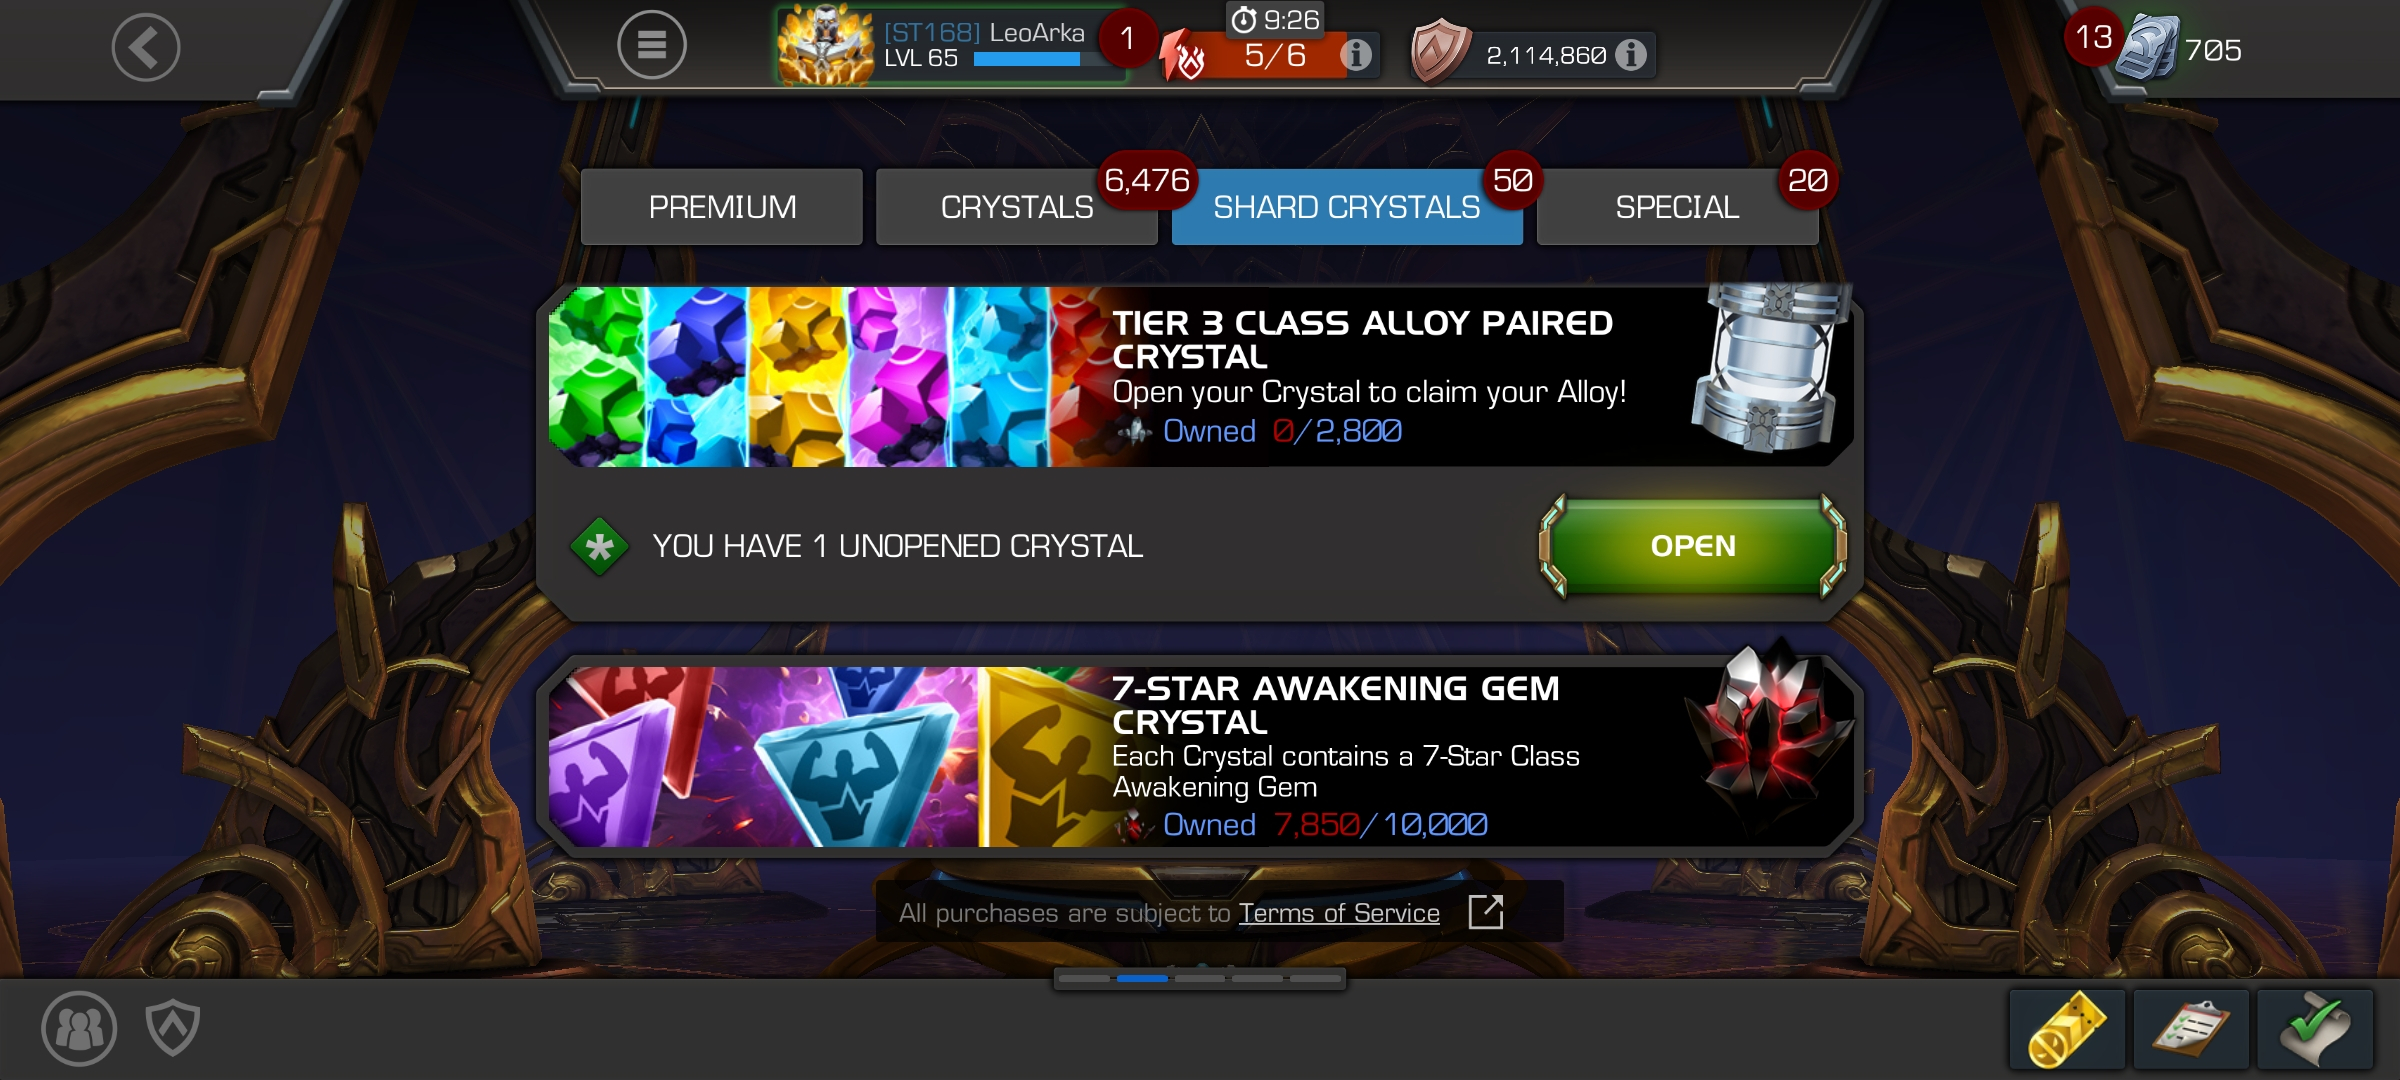Follow the Terms of Service link
This screenshot has height=1080, width=2400.
pyautogui.click(x=1339, y=913)
